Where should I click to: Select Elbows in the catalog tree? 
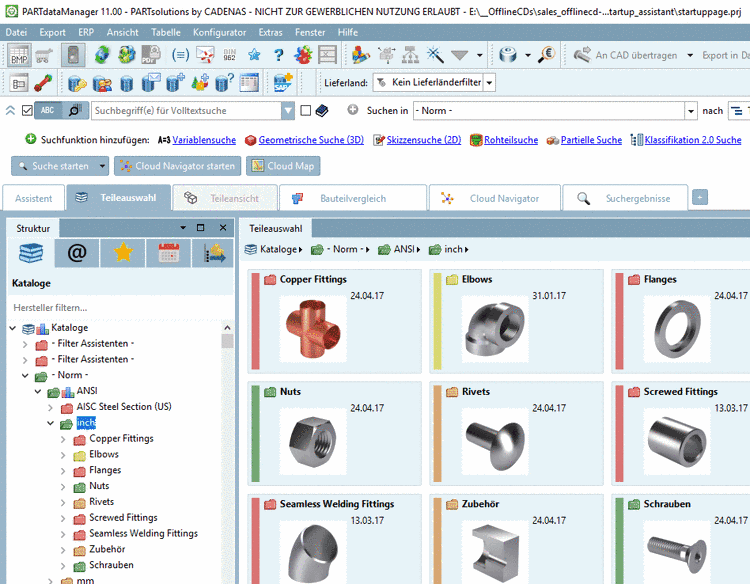pos(104,454)
